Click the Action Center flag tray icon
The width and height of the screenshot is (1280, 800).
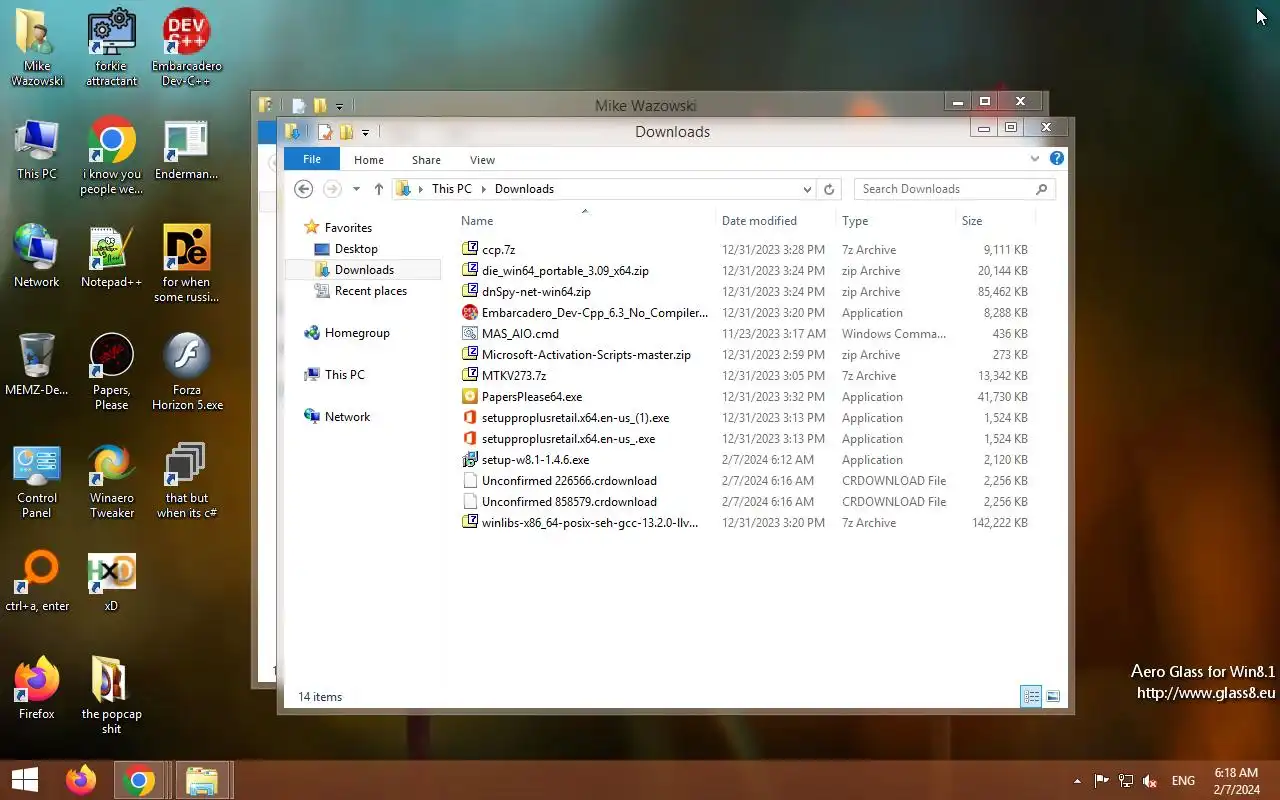pos(1102,781)
